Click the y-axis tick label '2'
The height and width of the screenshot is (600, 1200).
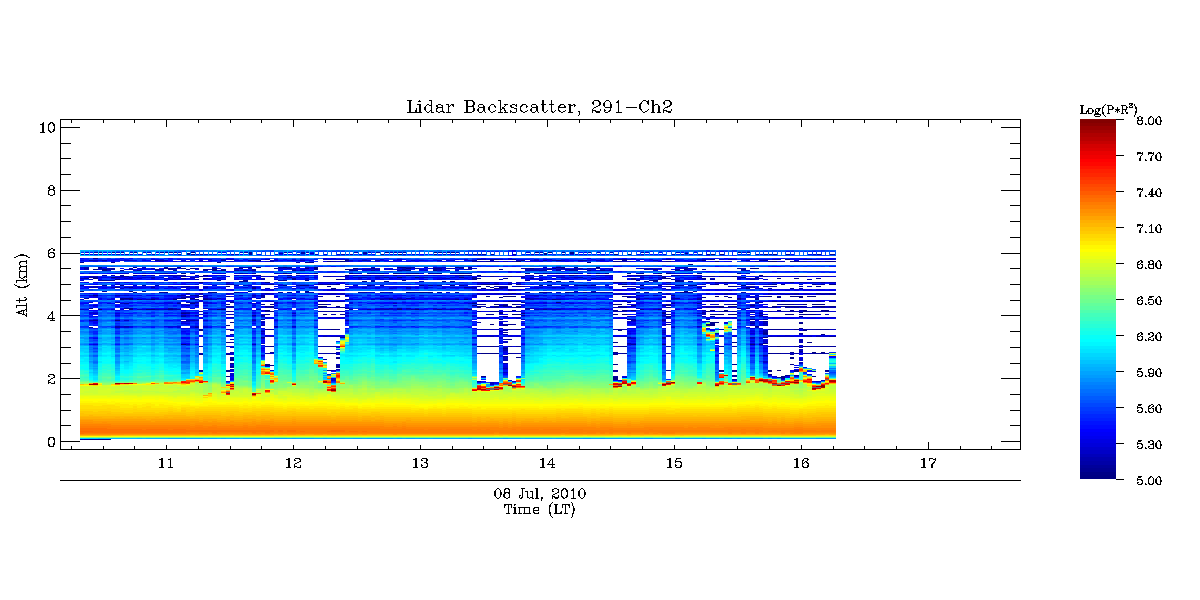[50, 379]
